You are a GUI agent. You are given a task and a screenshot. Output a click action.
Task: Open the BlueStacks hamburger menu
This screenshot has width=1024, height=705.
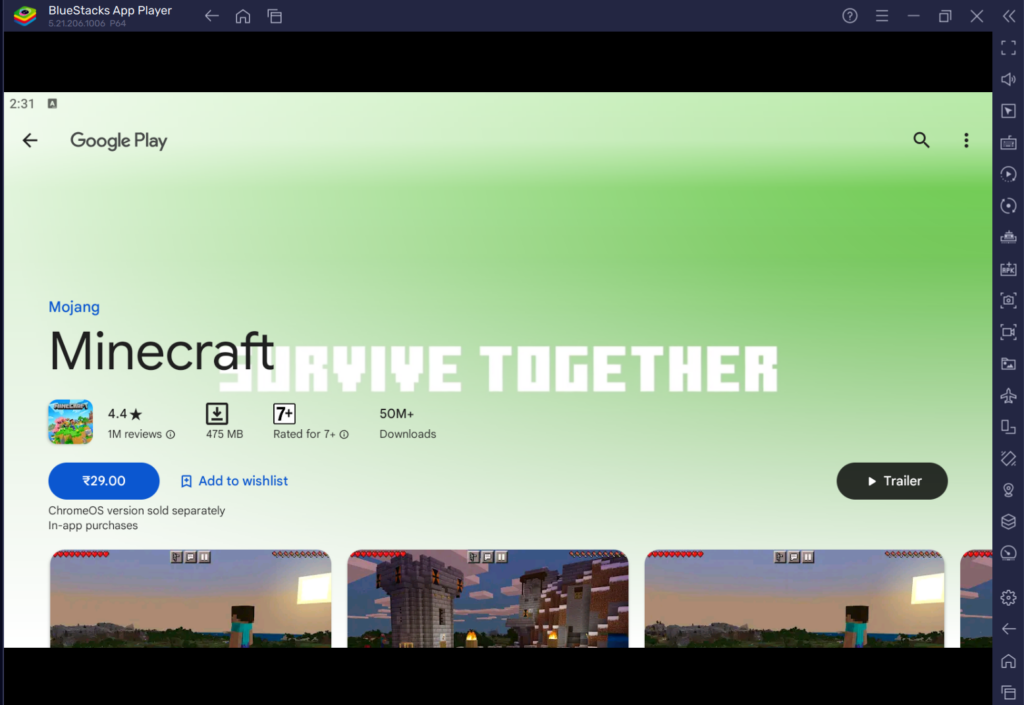point(881,16)
